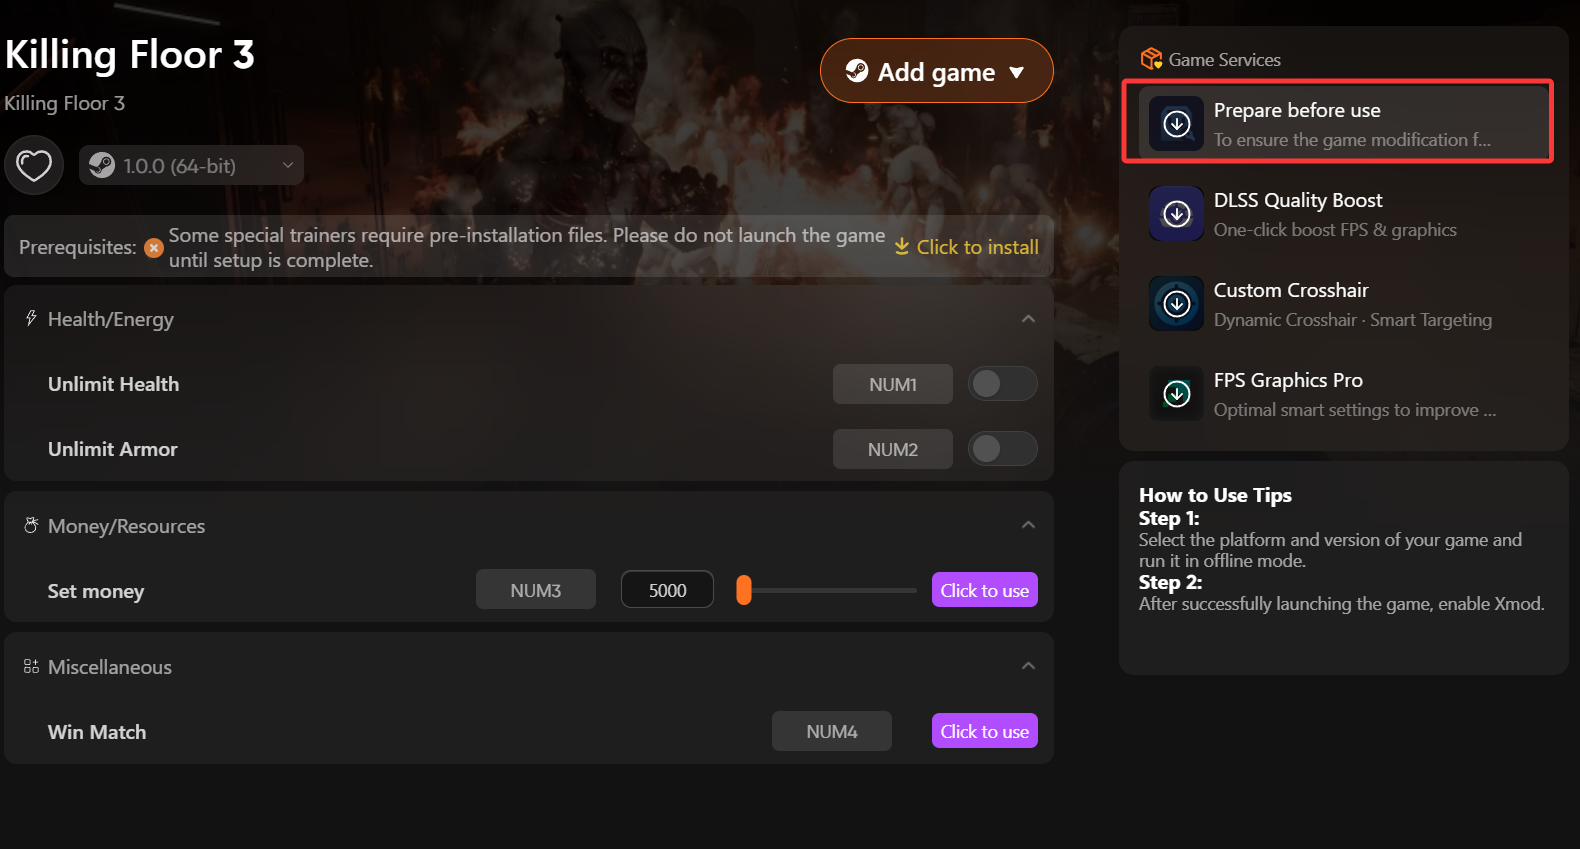Click the orange prerequisites warning icon
This screenshot has width=1580, height=849.
(x=154, y=248)
